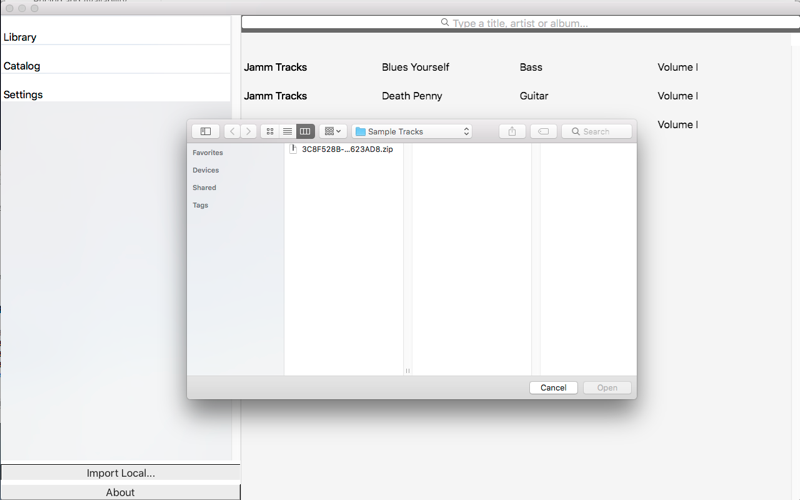Expand the Devices sidebar section
The image size is (800, 500).
point(206,170)
